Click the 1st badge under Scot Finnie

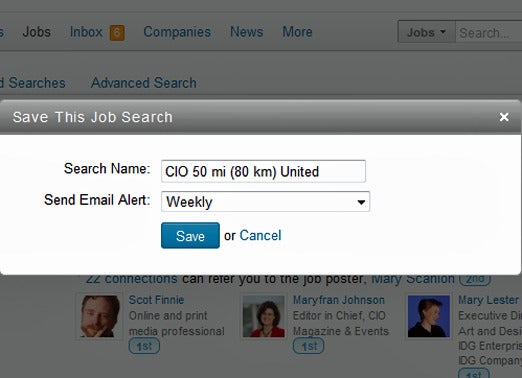click(144, 346)
